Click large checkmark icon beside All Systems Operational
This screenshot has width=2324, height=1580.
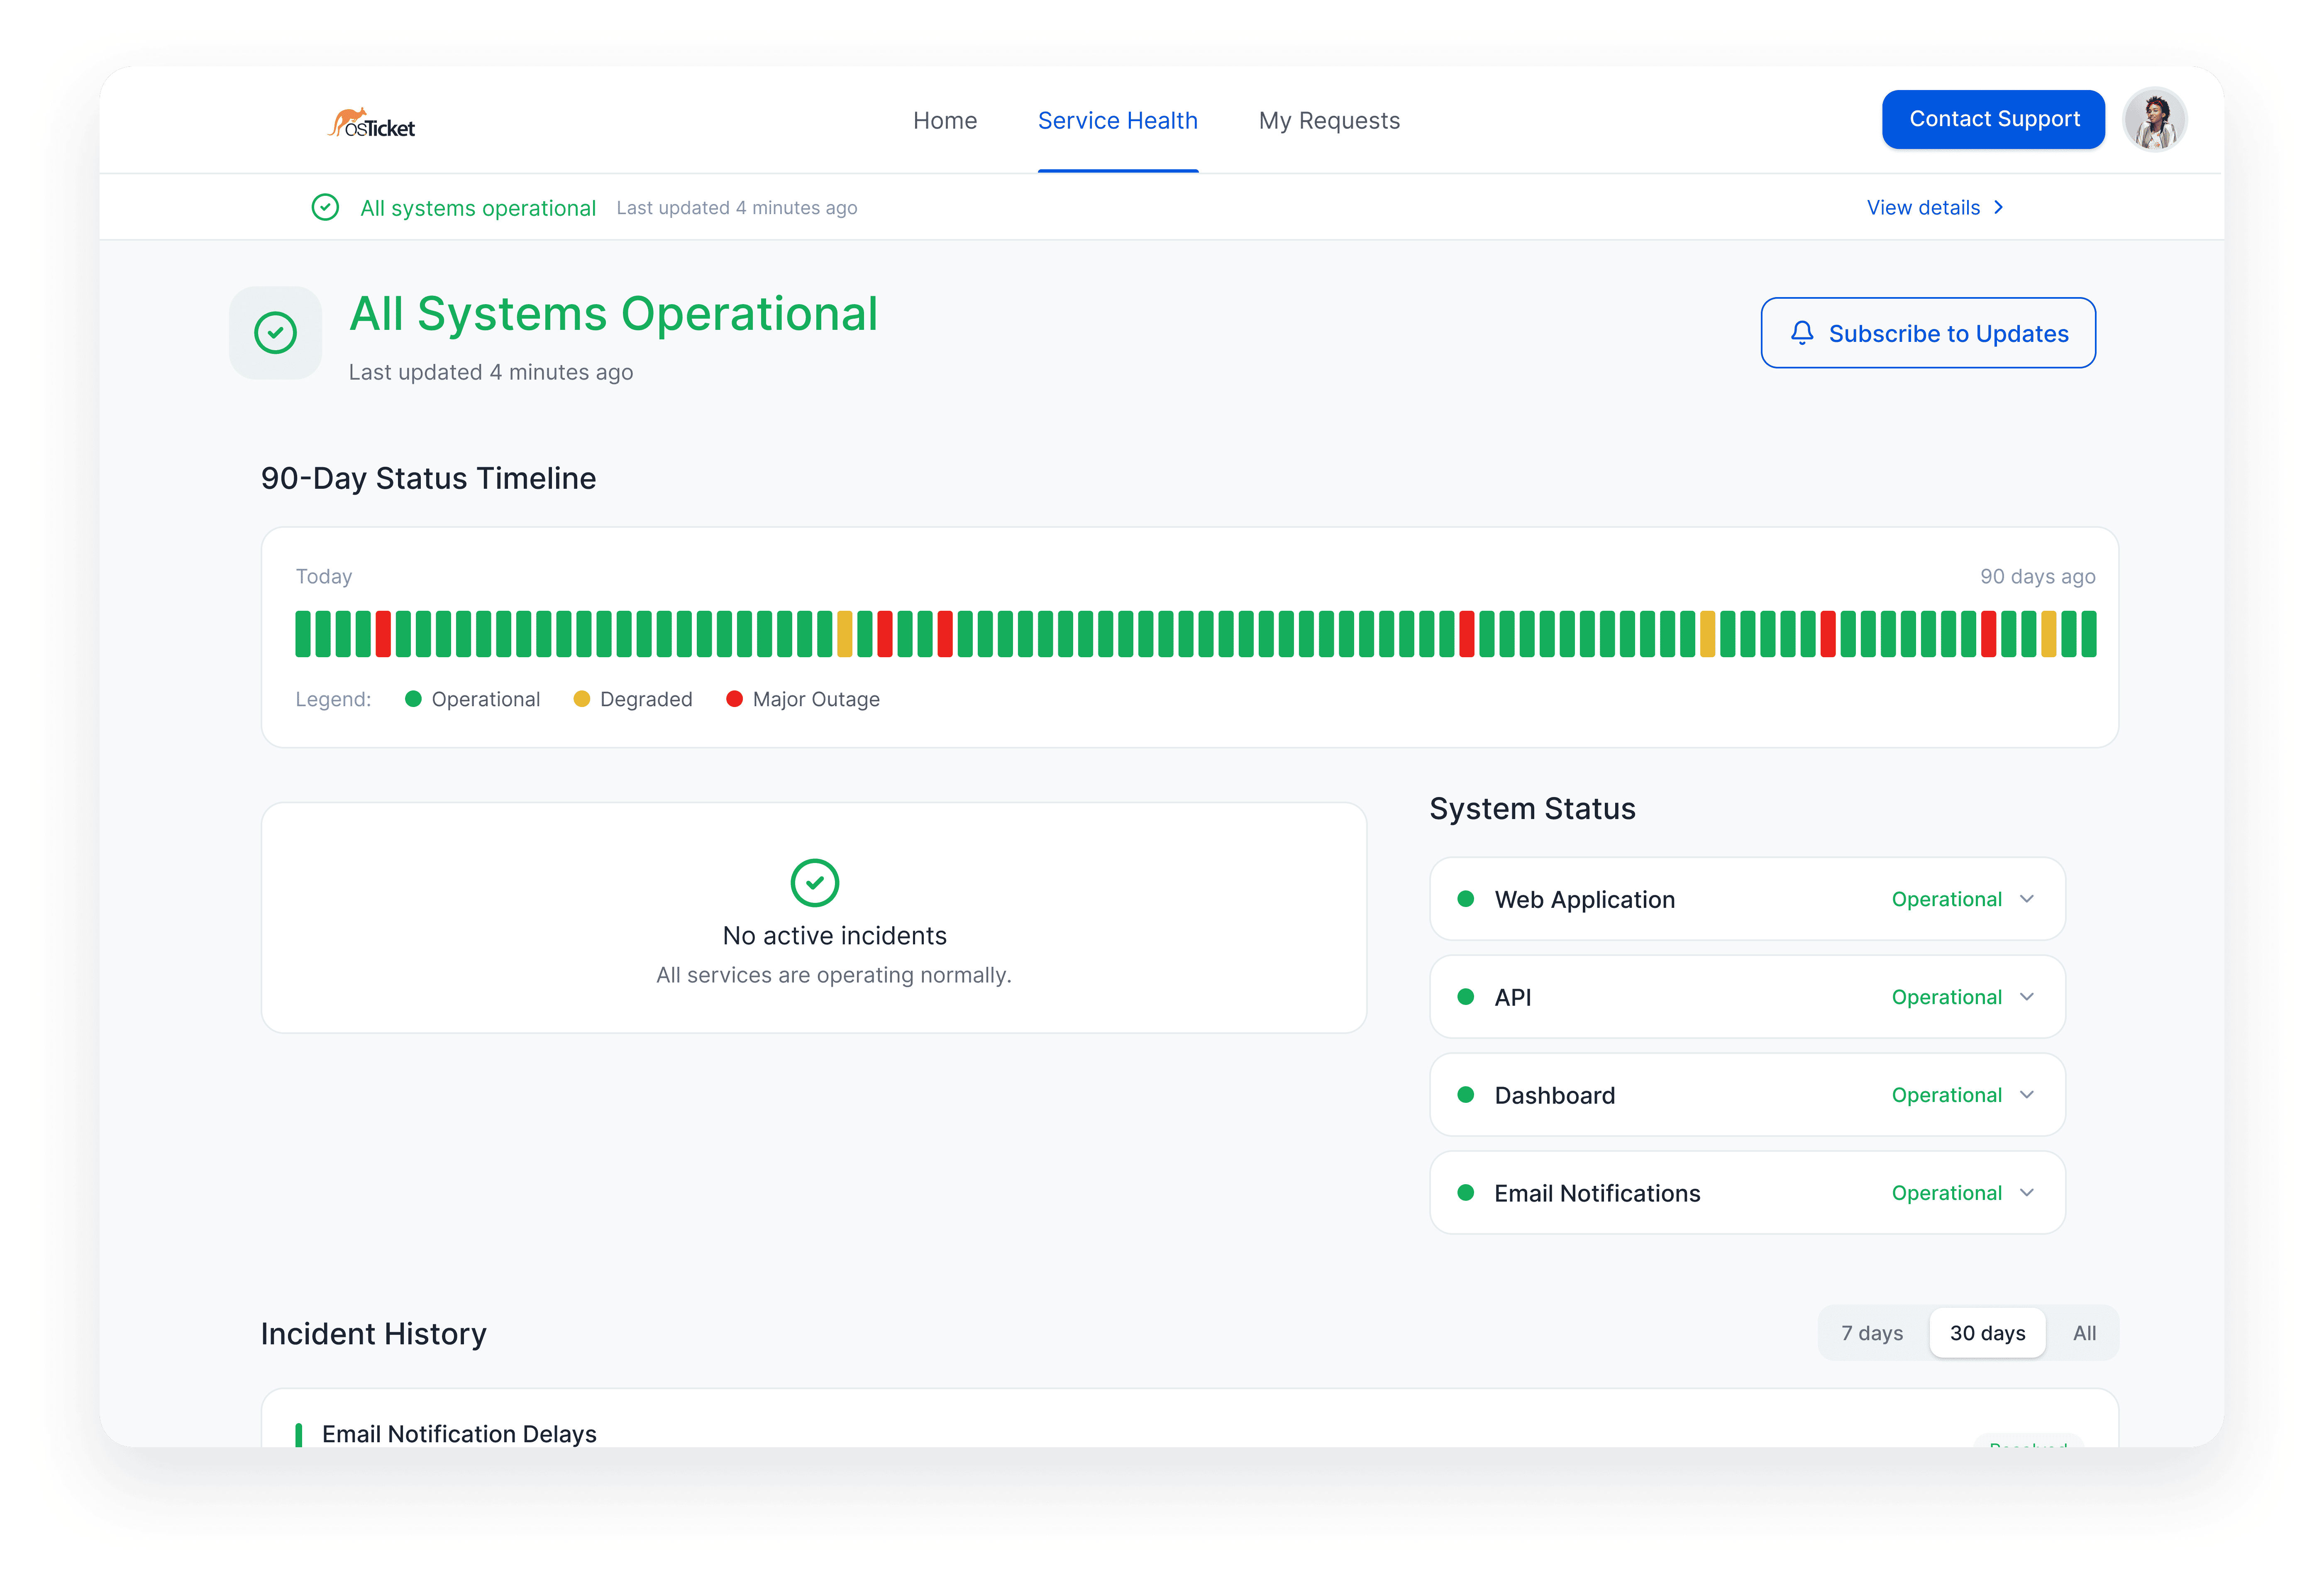(275, 333)
